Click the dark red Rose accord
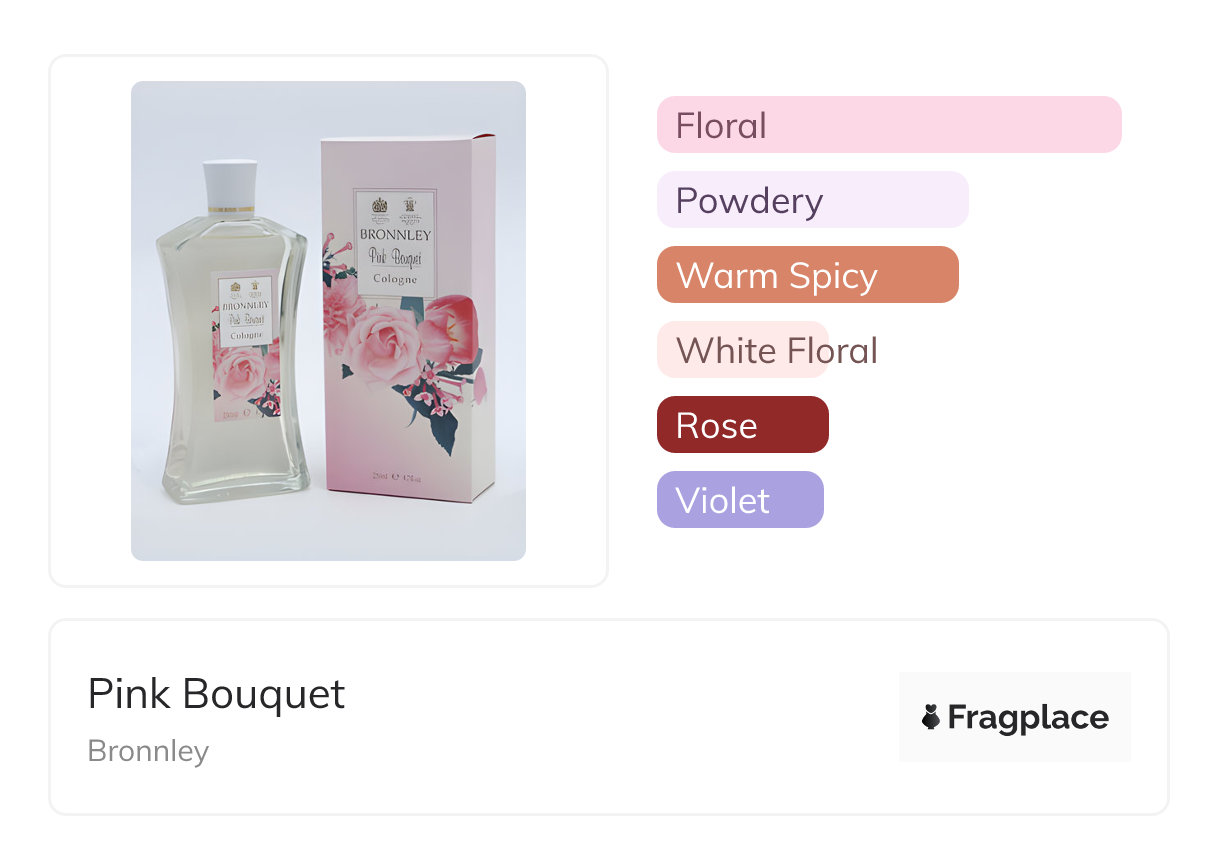The height and width of the screenshot is (864, 1218). tap(742, 425)
